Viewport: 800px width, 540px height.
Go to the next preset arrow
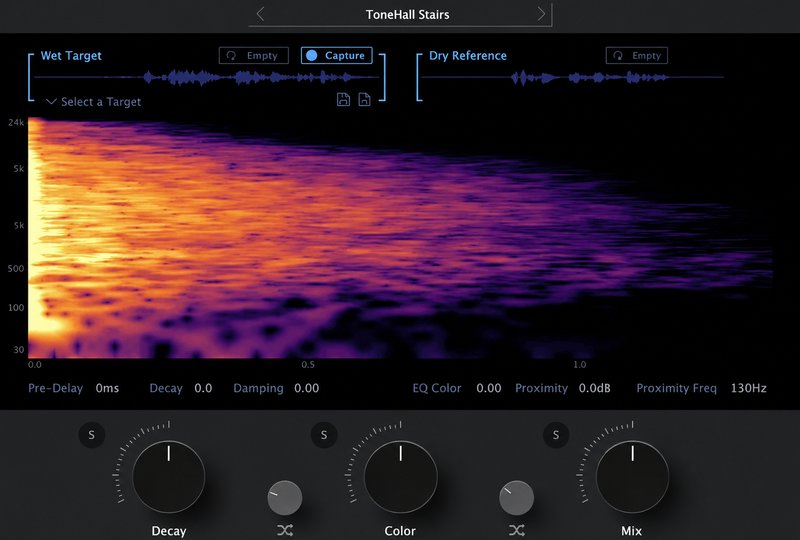(541, 14)
